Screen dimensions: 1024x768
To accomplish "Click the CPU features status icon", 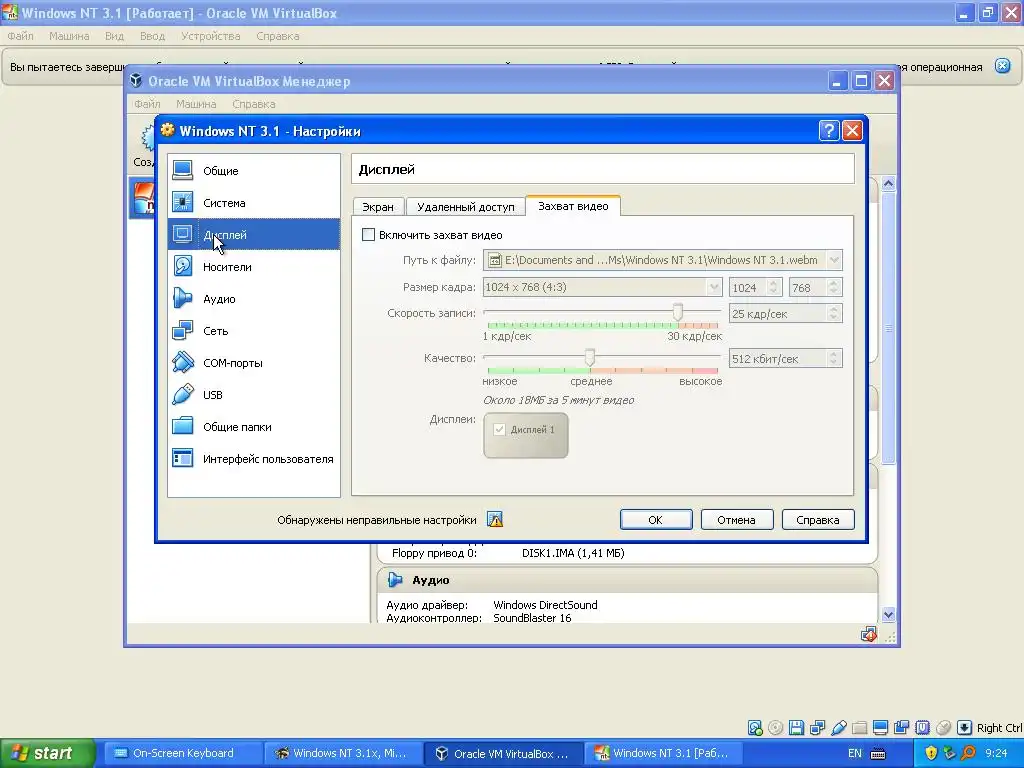I will click(x=922, y=728).
